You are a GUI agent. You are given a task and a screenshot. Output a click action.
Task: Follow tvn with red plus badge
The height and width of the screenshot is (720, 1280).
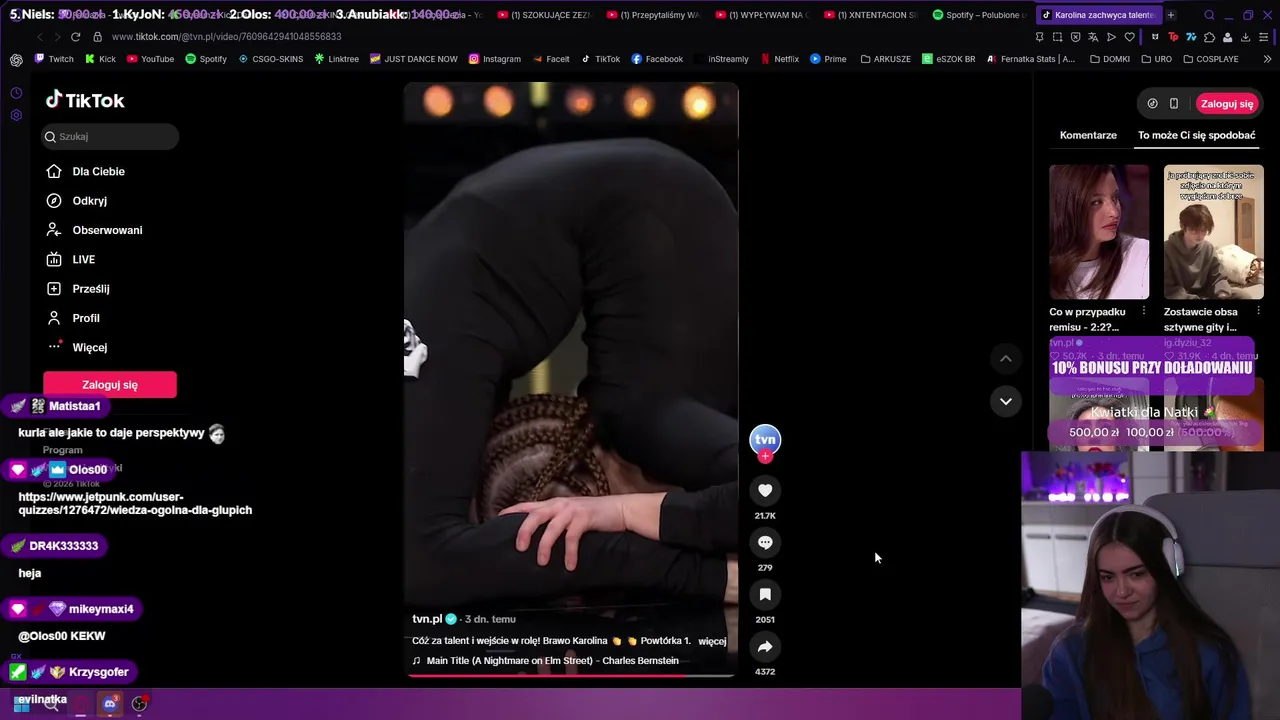(x=765, y=457)
